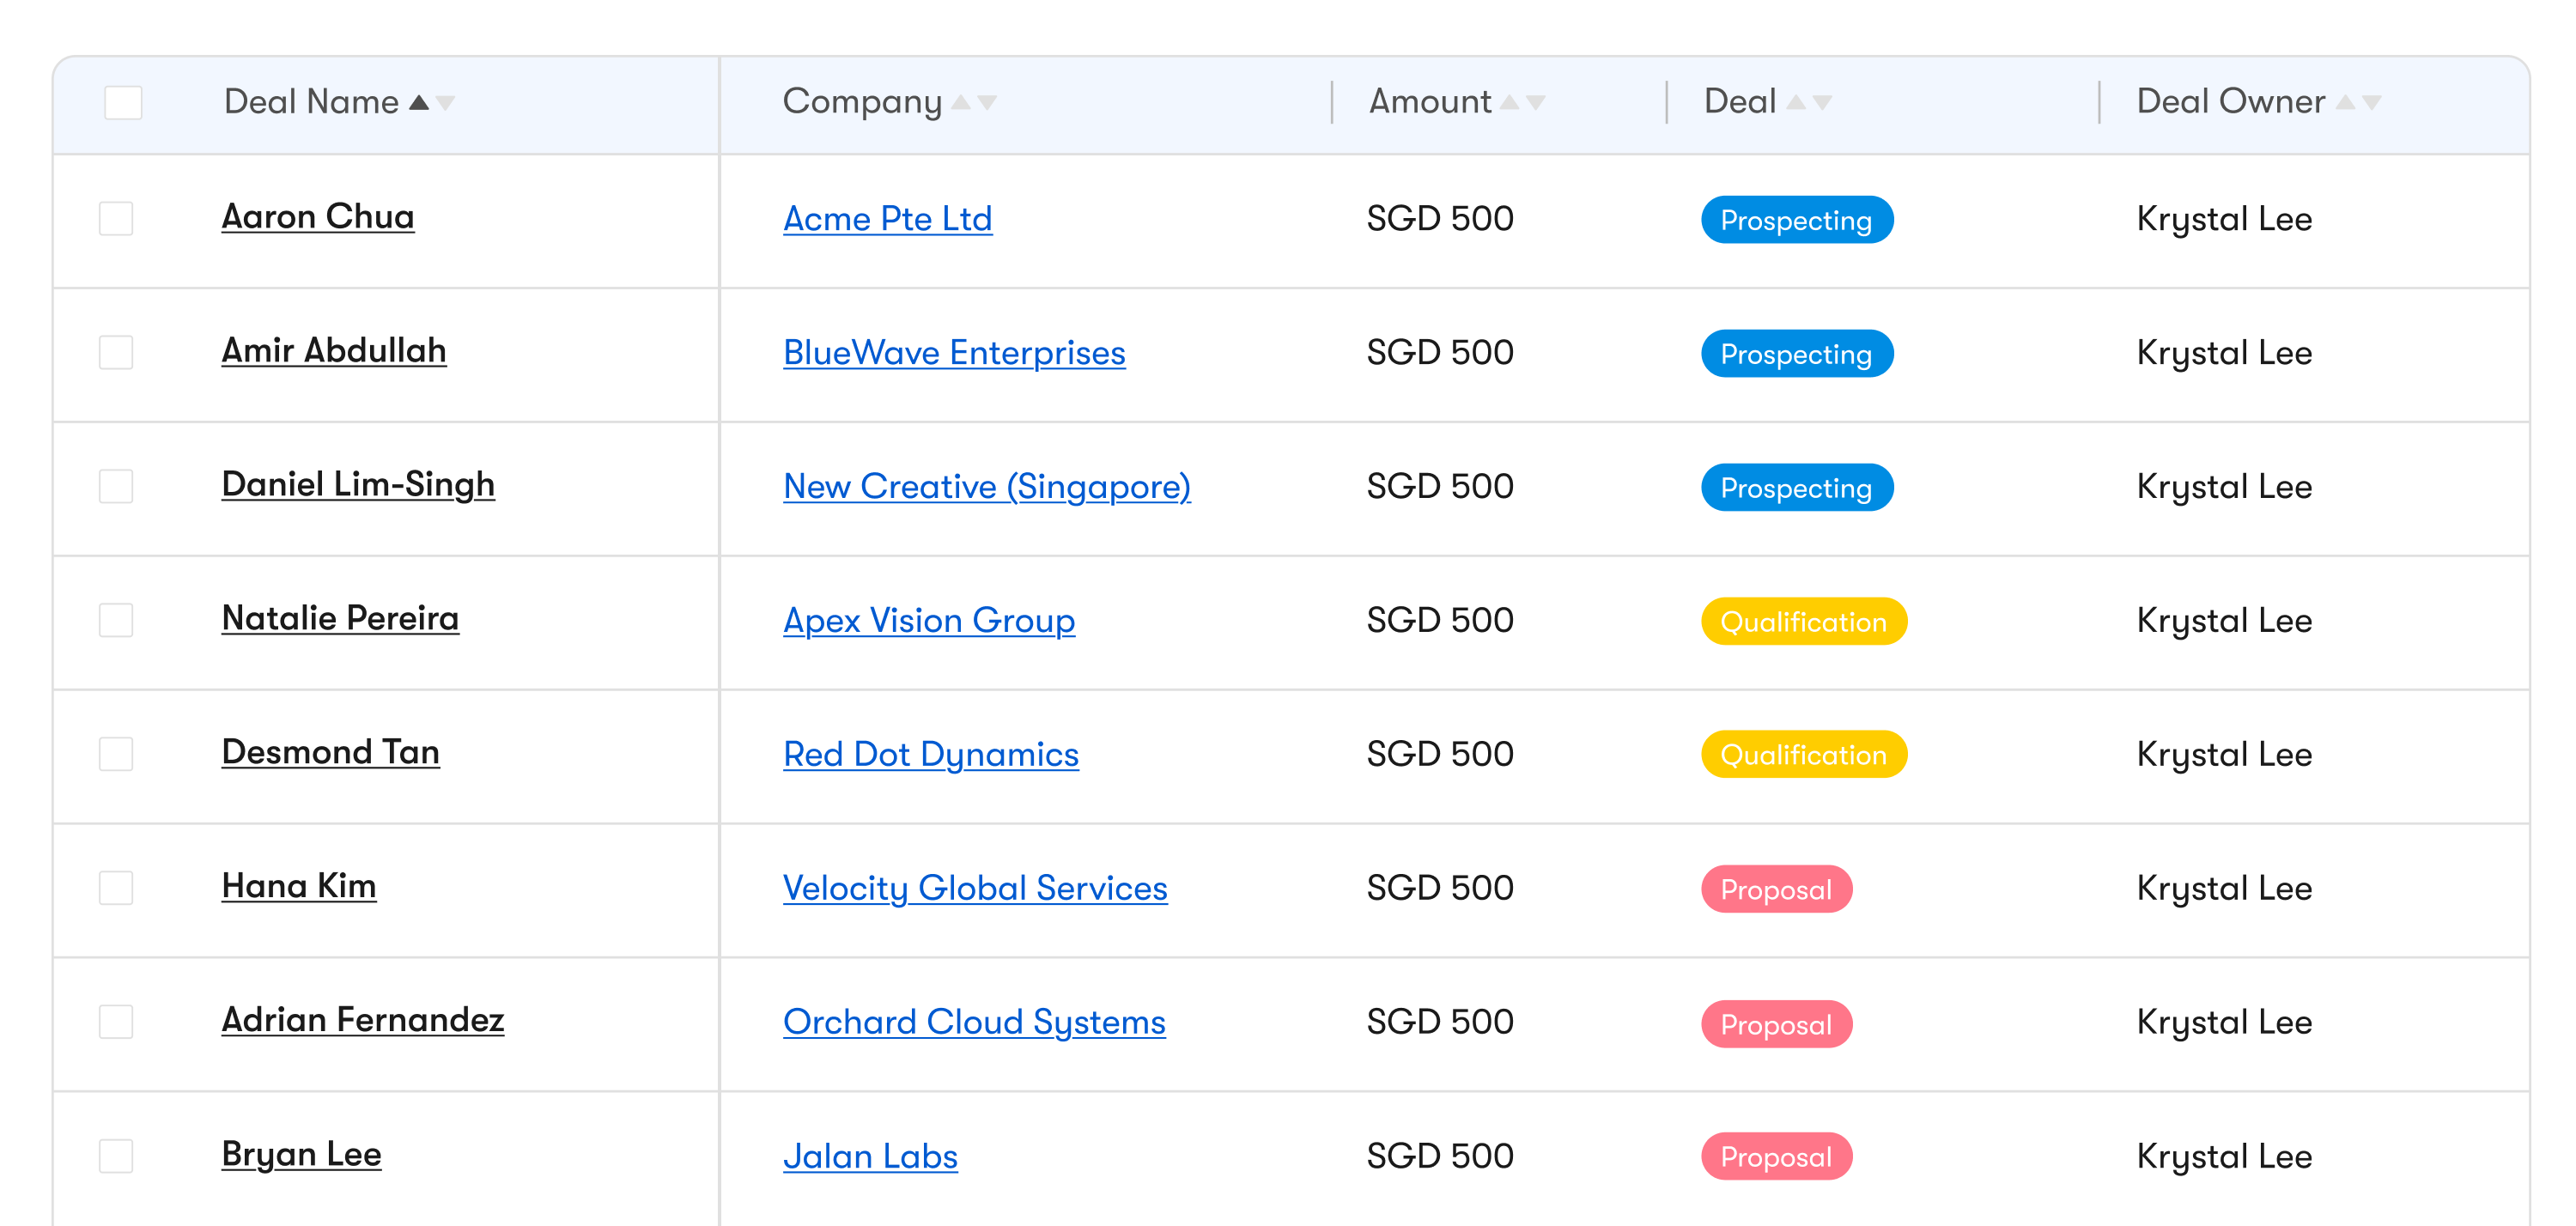This screenshot has width=2576, height=1226.
Task: View Orchard Cloud Systems company
Action: (974, 1023)
